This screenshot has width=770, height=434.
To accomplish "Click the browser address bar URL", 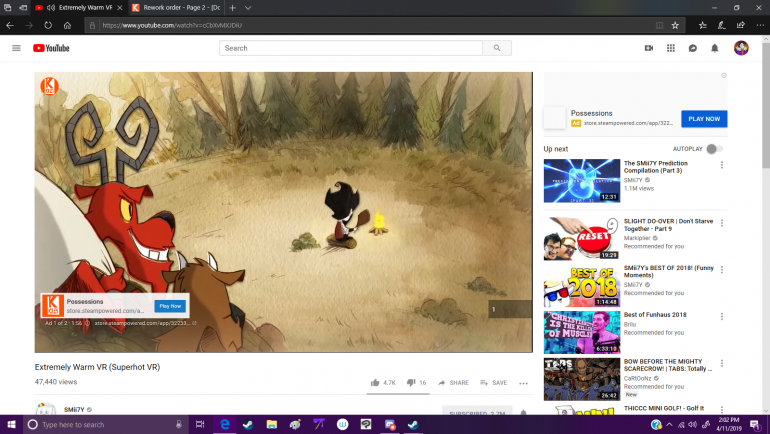I will point(172,25).
